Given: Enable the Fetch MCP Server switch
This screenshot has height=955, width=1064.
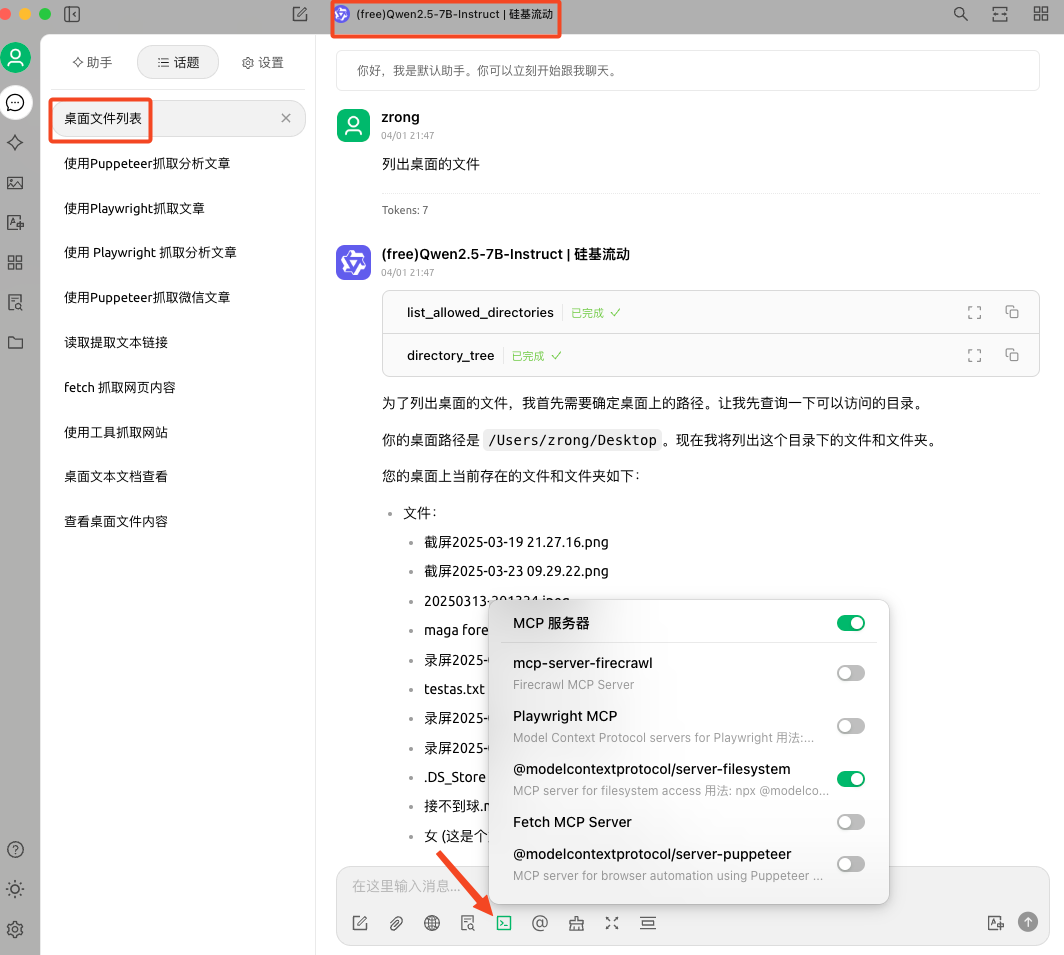Looking at the screenshot, I should [x=851, y=823].
